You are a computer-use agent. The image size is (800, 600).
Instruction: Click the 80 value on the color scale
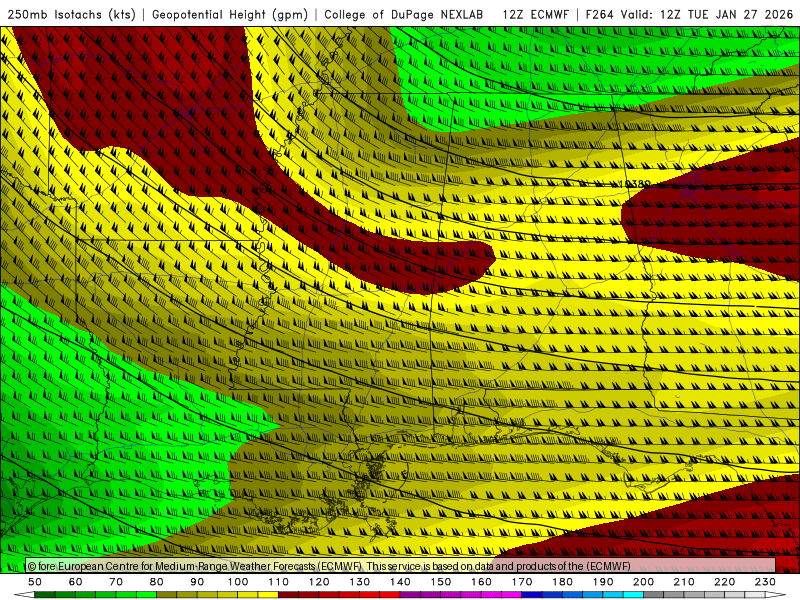pyautogui.click(x=157, y=582)
